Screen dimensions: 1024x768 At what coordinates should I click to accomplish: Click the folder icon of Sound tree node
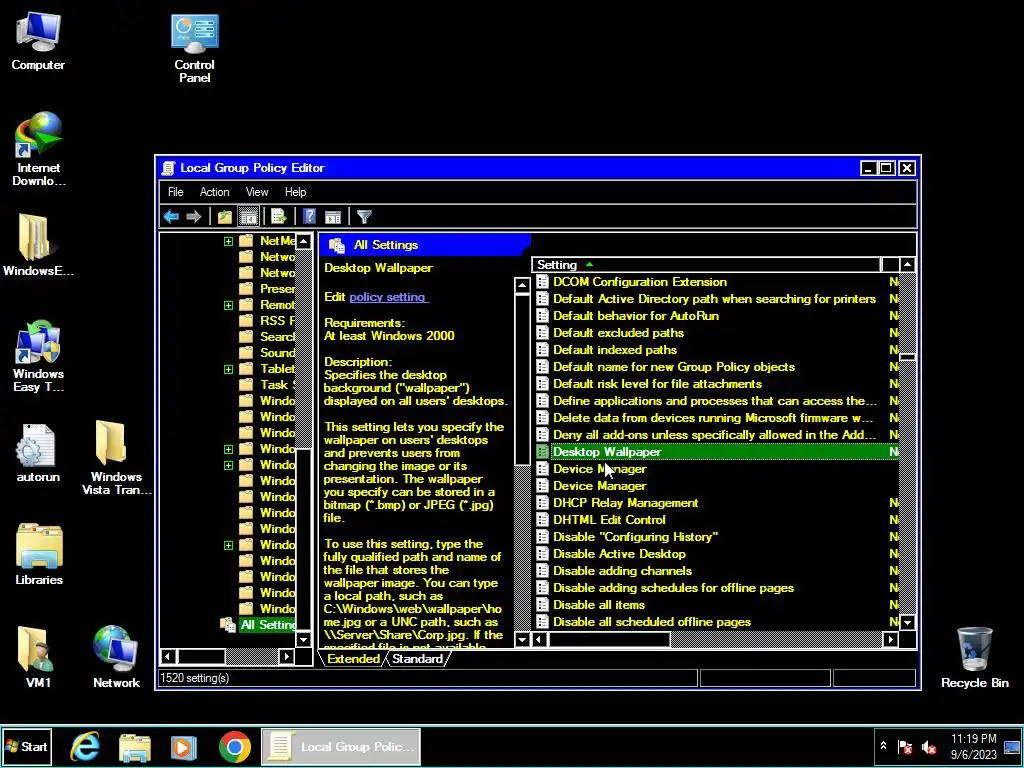246,353
